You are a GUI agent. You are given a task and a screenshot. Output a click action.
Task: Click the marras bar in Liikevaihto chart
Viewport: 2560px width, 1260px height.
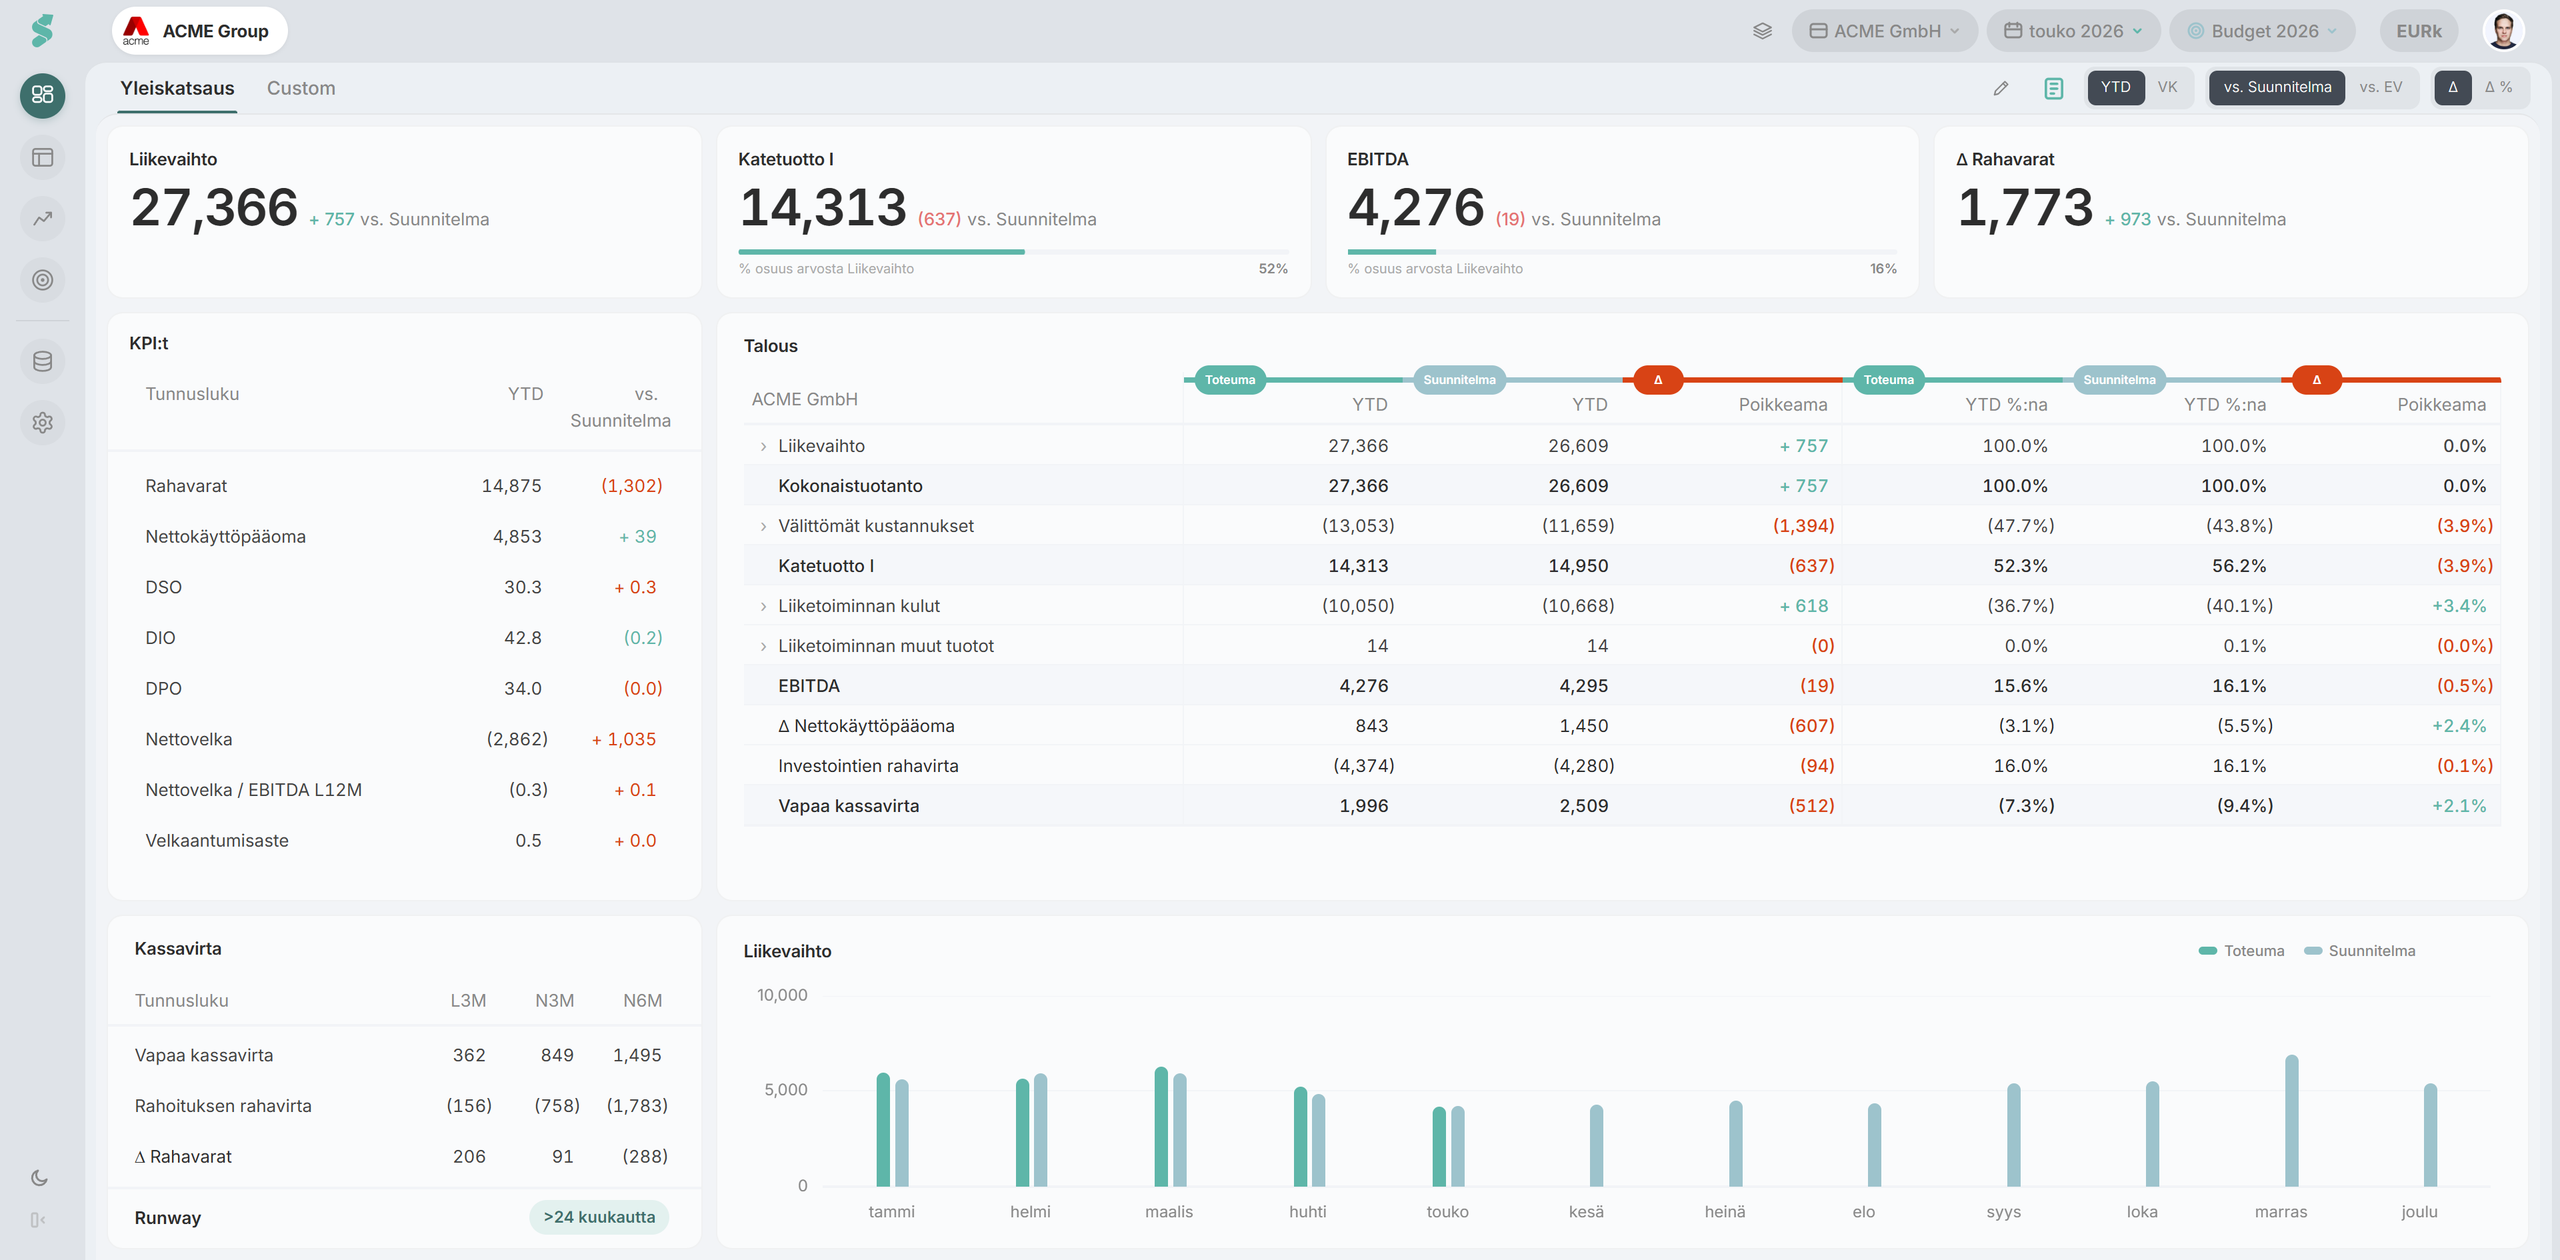pos(2291,1121)
